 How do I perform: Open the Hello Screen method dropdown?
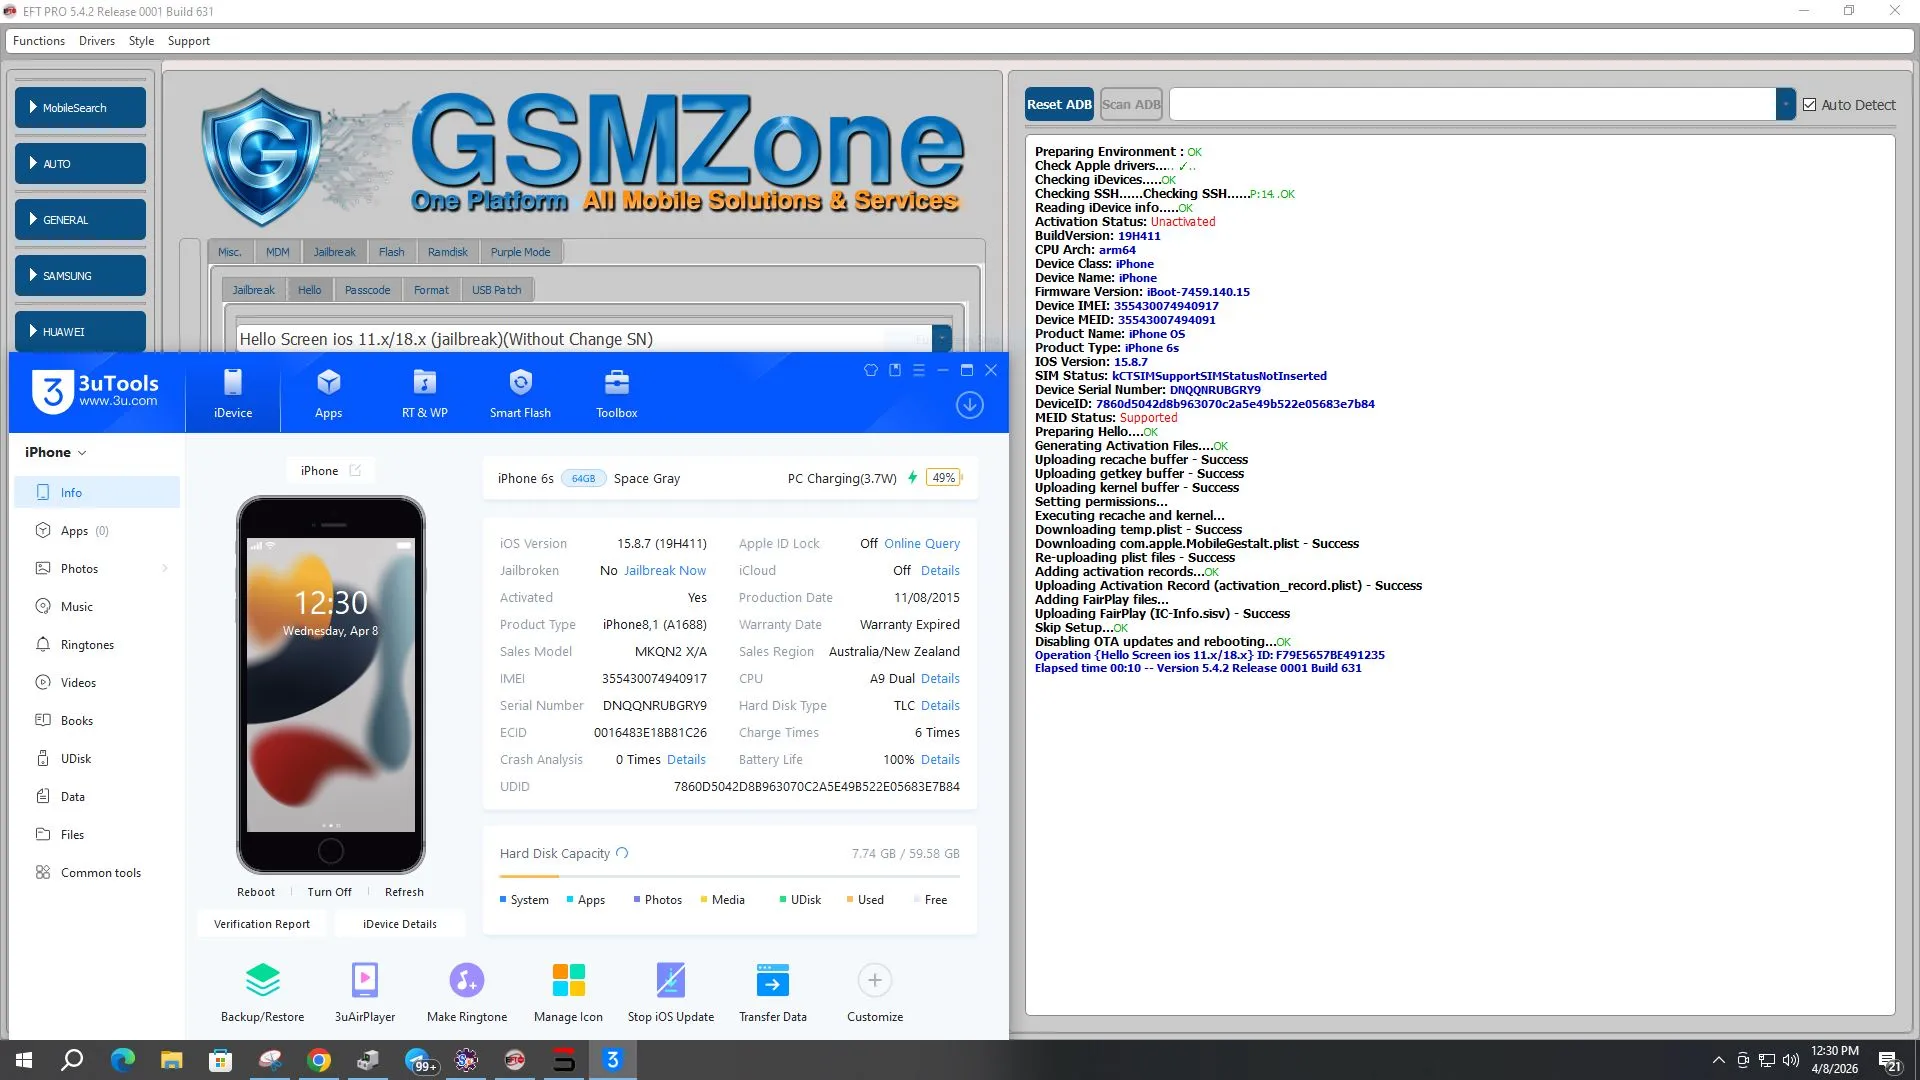(x=941, y=339)
